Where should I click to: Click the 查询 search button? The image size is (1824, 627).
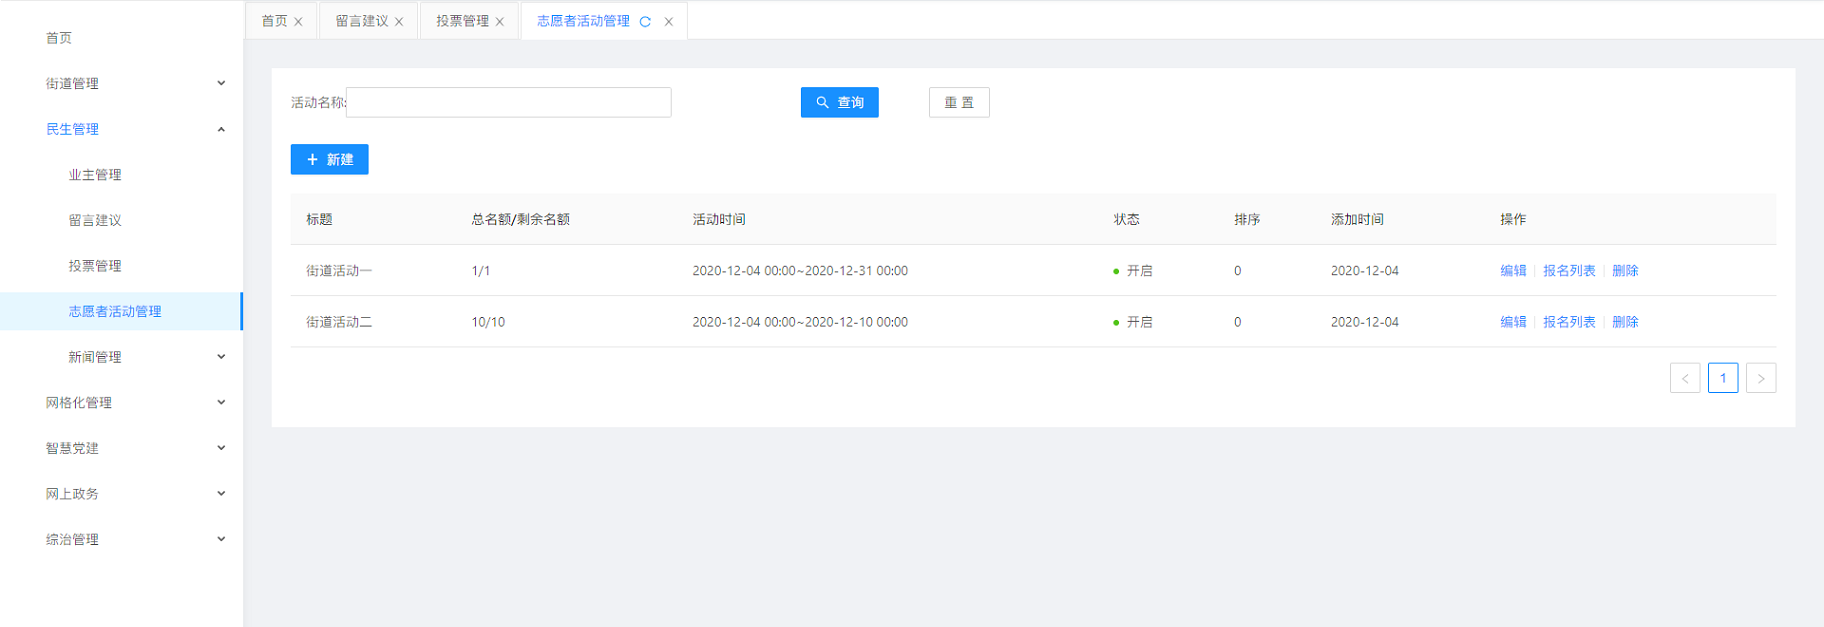point(840,102)
